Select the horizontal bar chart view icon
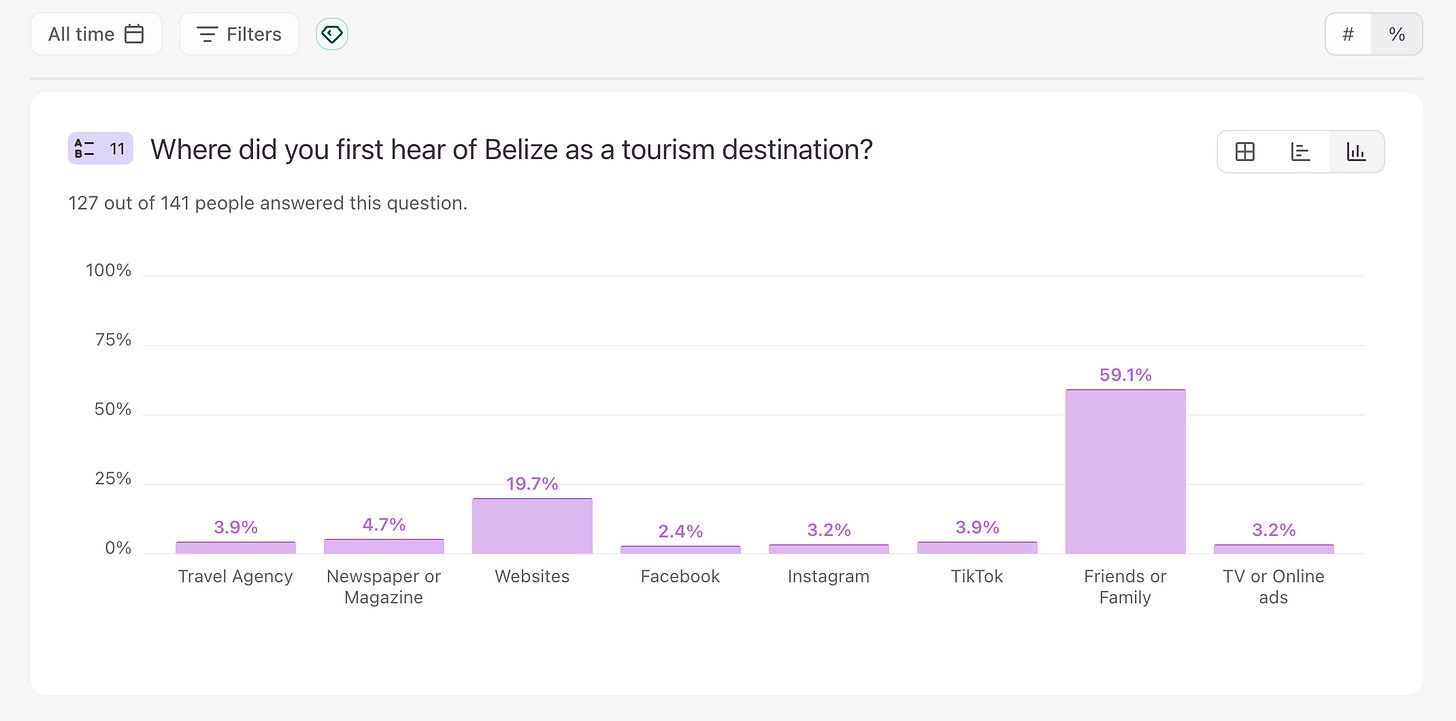1456x721 pixels. pyautogui.click(x=1300, y=152)
